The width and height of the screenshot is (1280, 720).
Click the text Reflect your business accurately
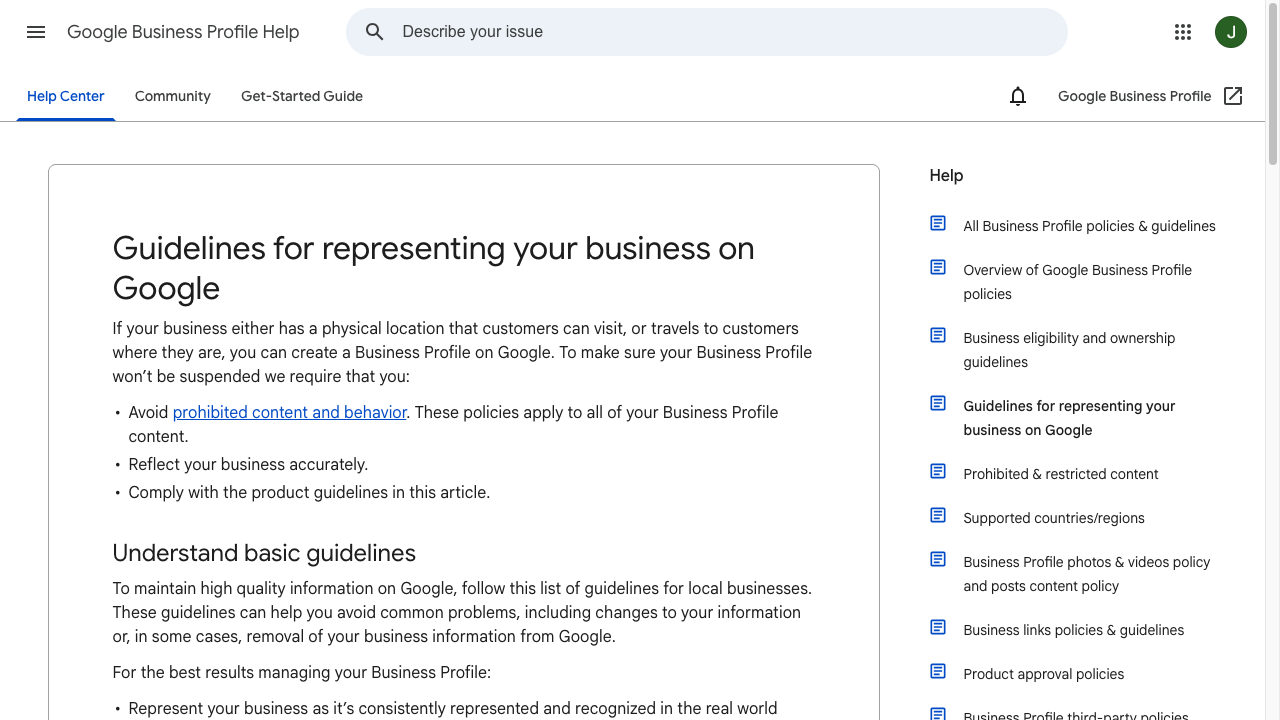coord(248,464)
